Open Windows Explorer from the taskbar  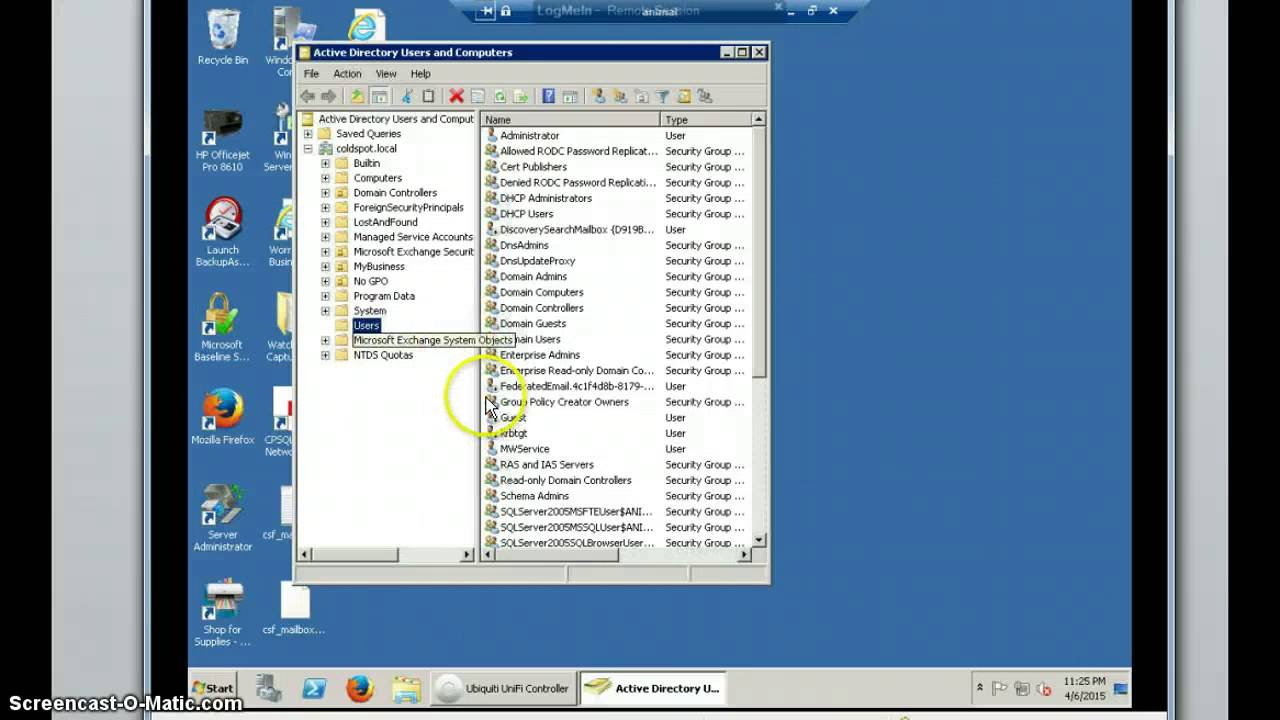point(406,688)
